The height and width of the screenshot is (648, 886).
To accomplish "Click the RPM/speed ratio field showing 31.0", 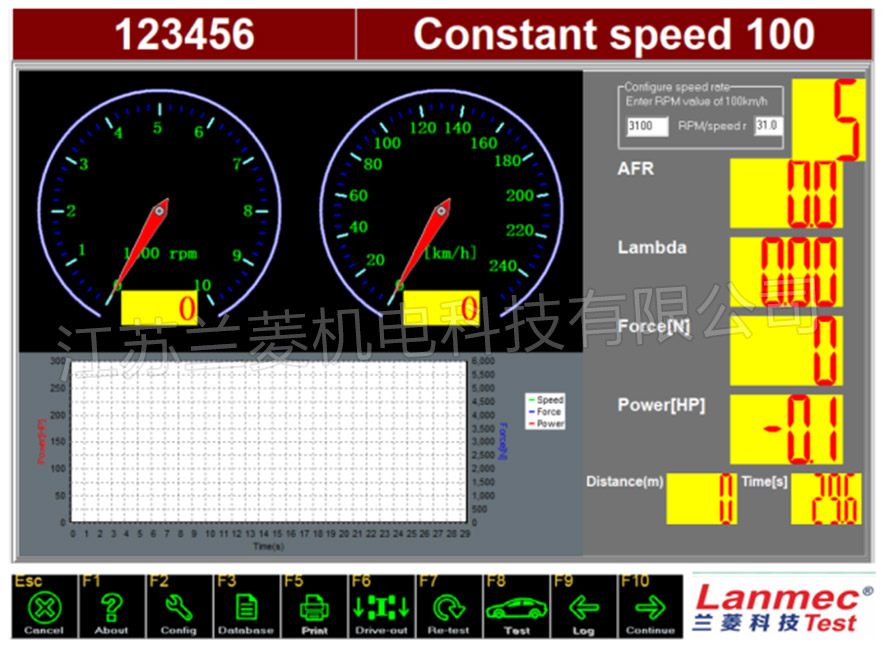I will tap(768, 126).
